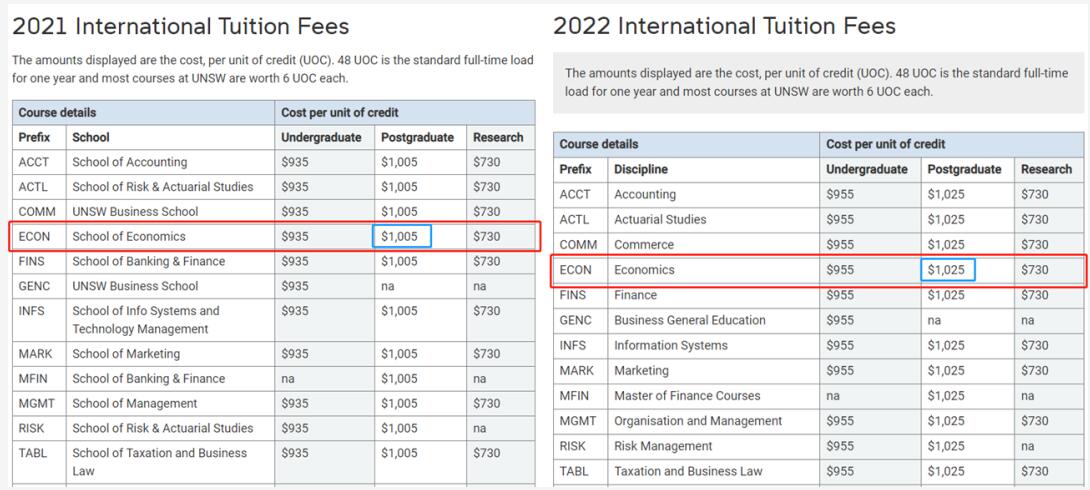The width and height of the screenshot is (1090, 490).
Task: Click the highlighted $1,025 ECON postgraduate fee
Action: pyautogui.click(x=946, y=270)
